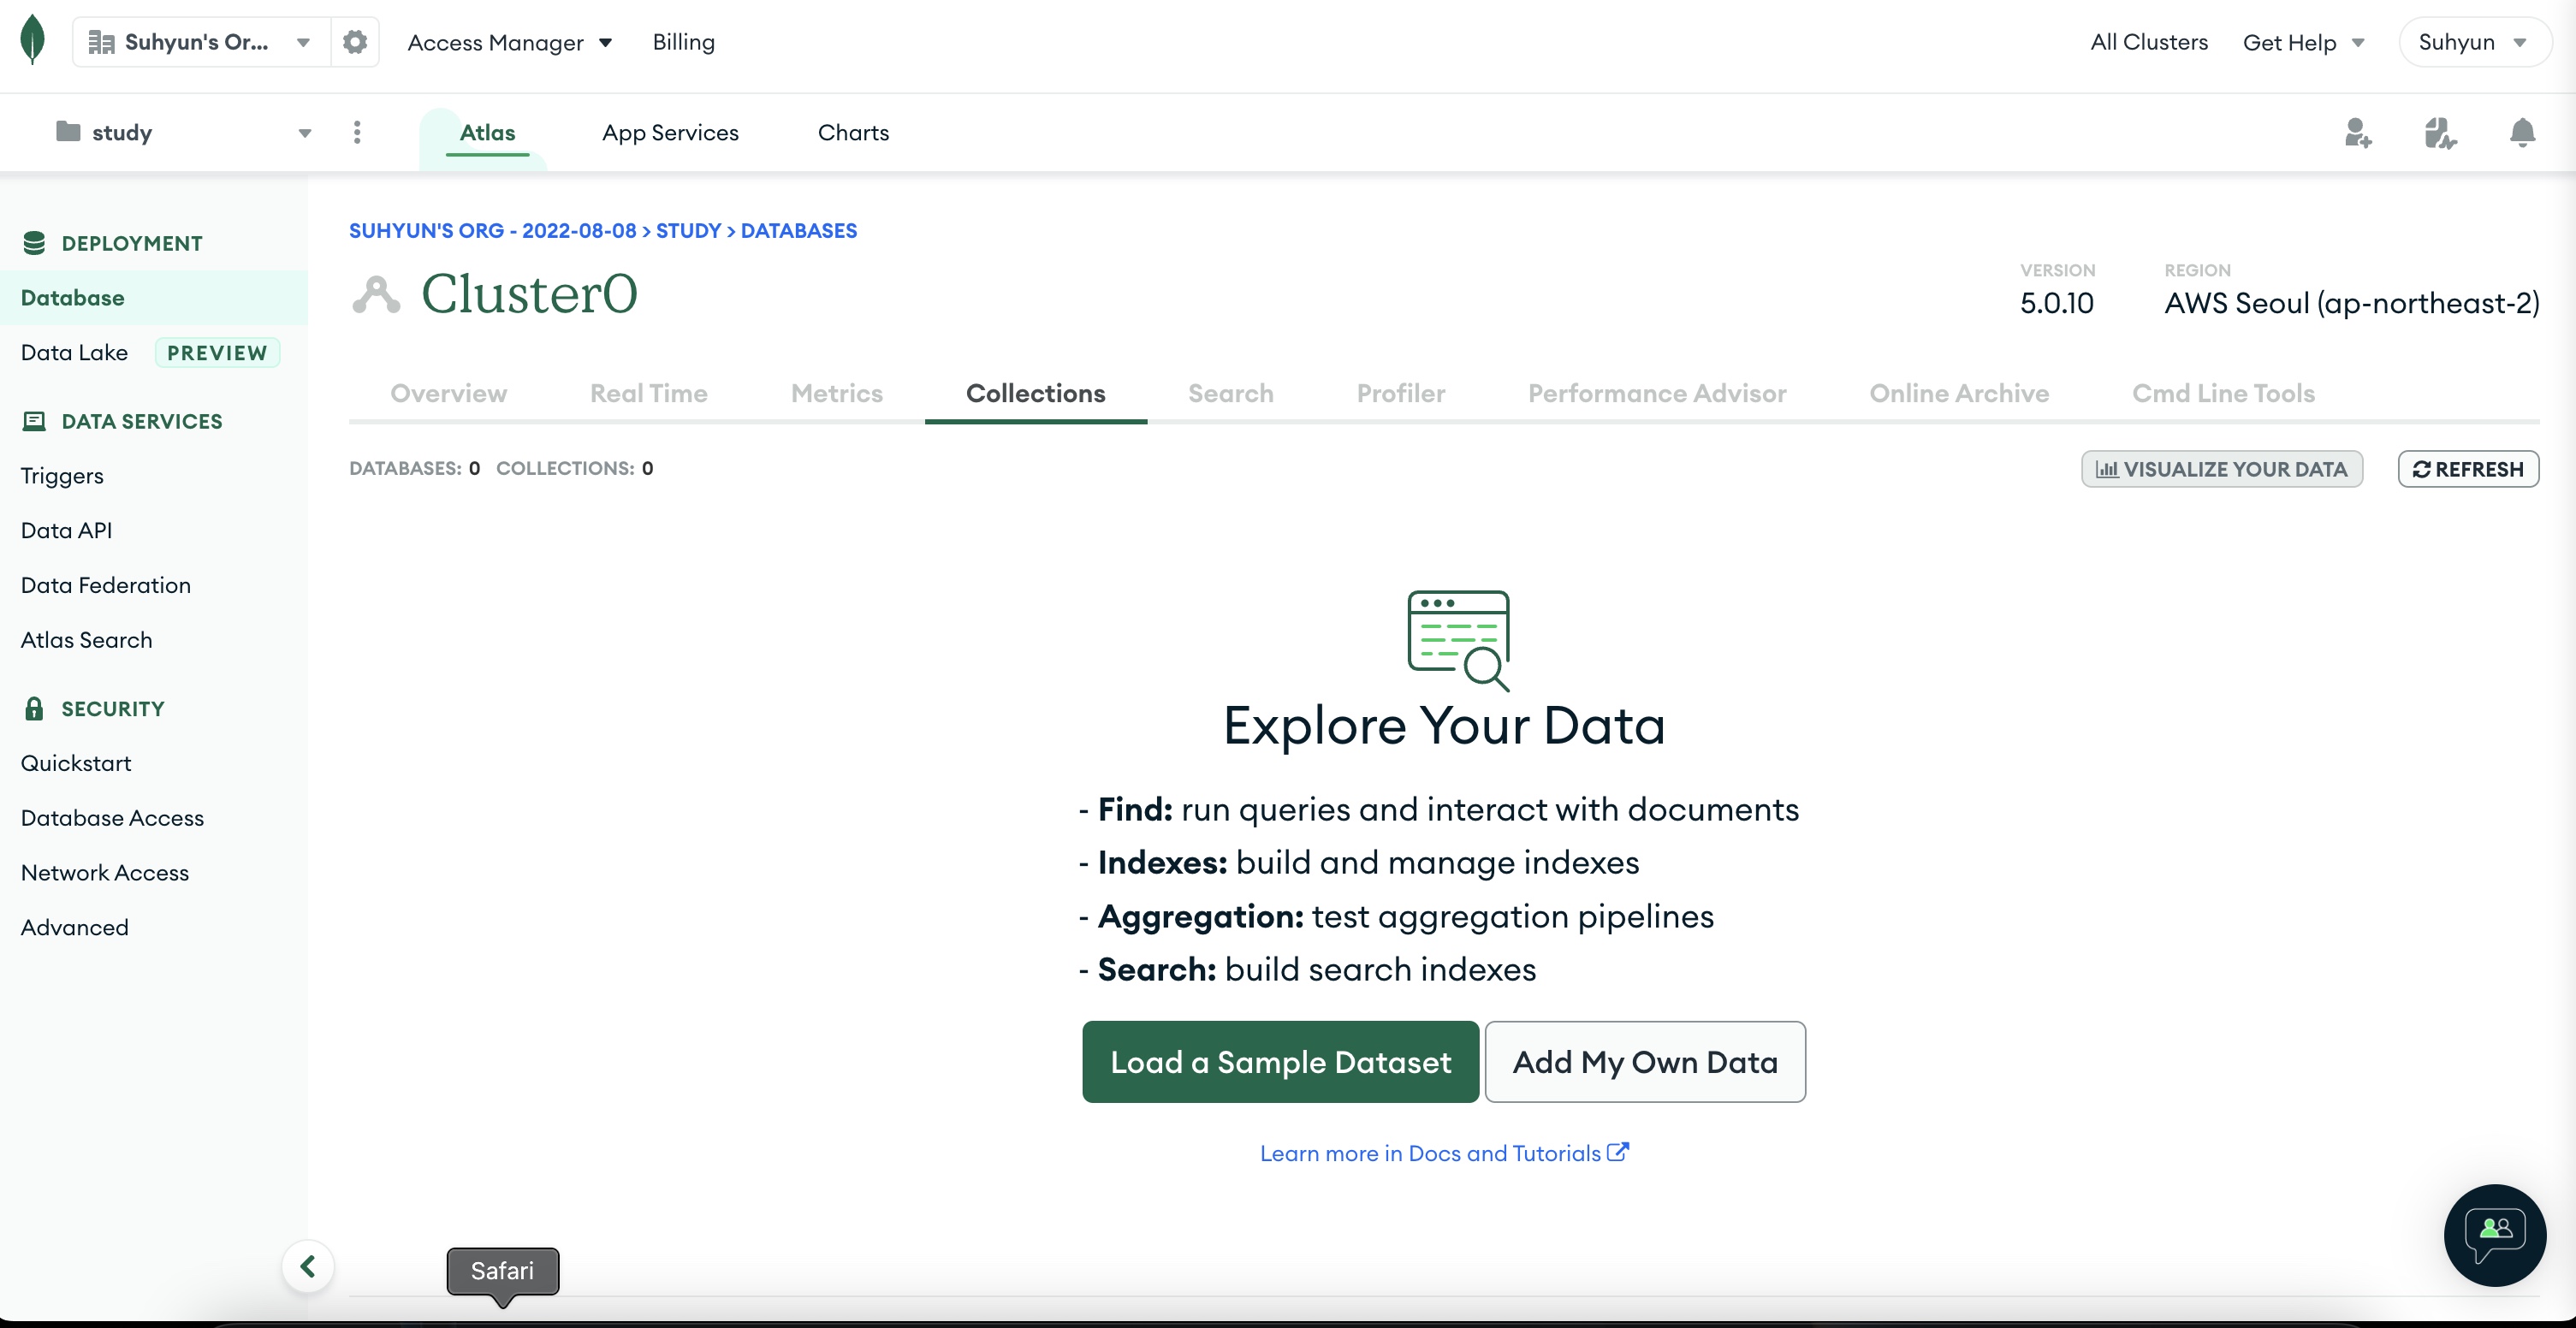2576x1328 pixels.
Task: Open the Get Help dropdown
Action: pyautogui.click(x=2304, y=42)
